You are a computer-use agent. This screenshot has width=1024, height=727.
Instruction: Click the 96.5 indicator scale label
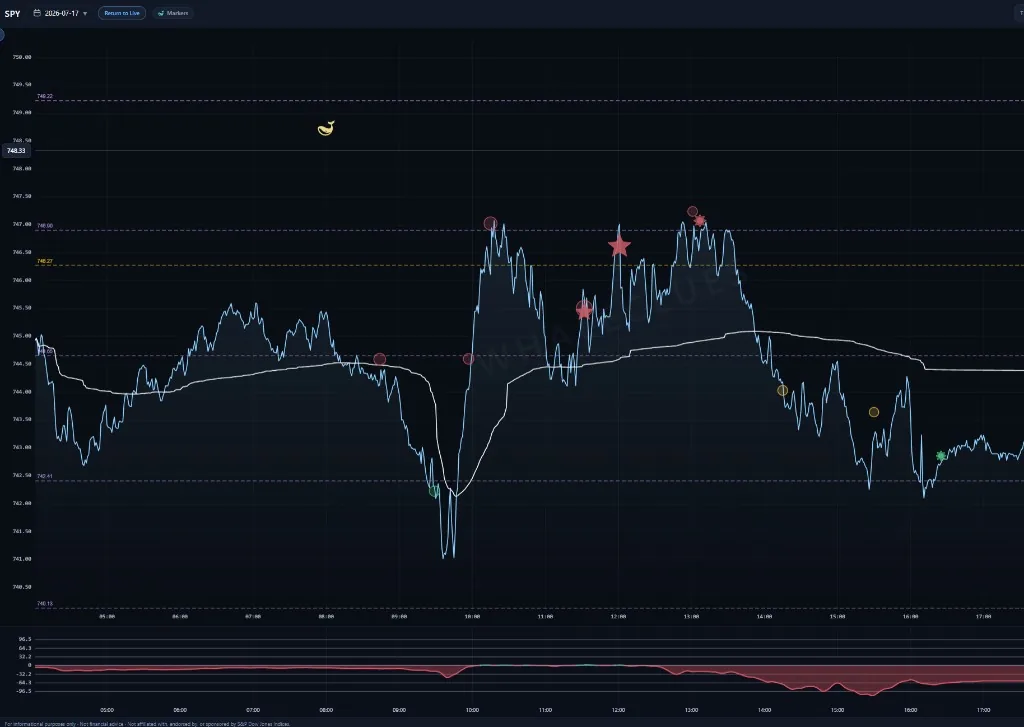[25, 639]
